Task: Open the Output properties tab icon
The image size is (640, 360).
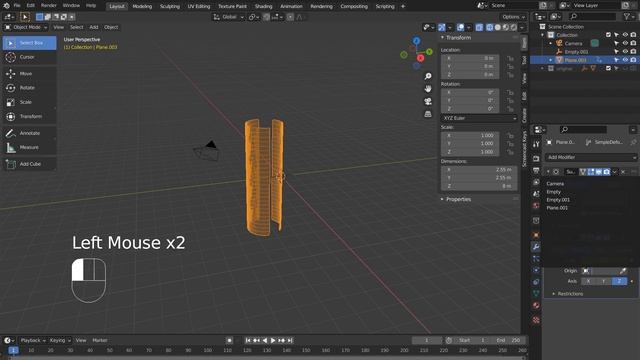Action: pyautogui.click(x=536, y=170)
